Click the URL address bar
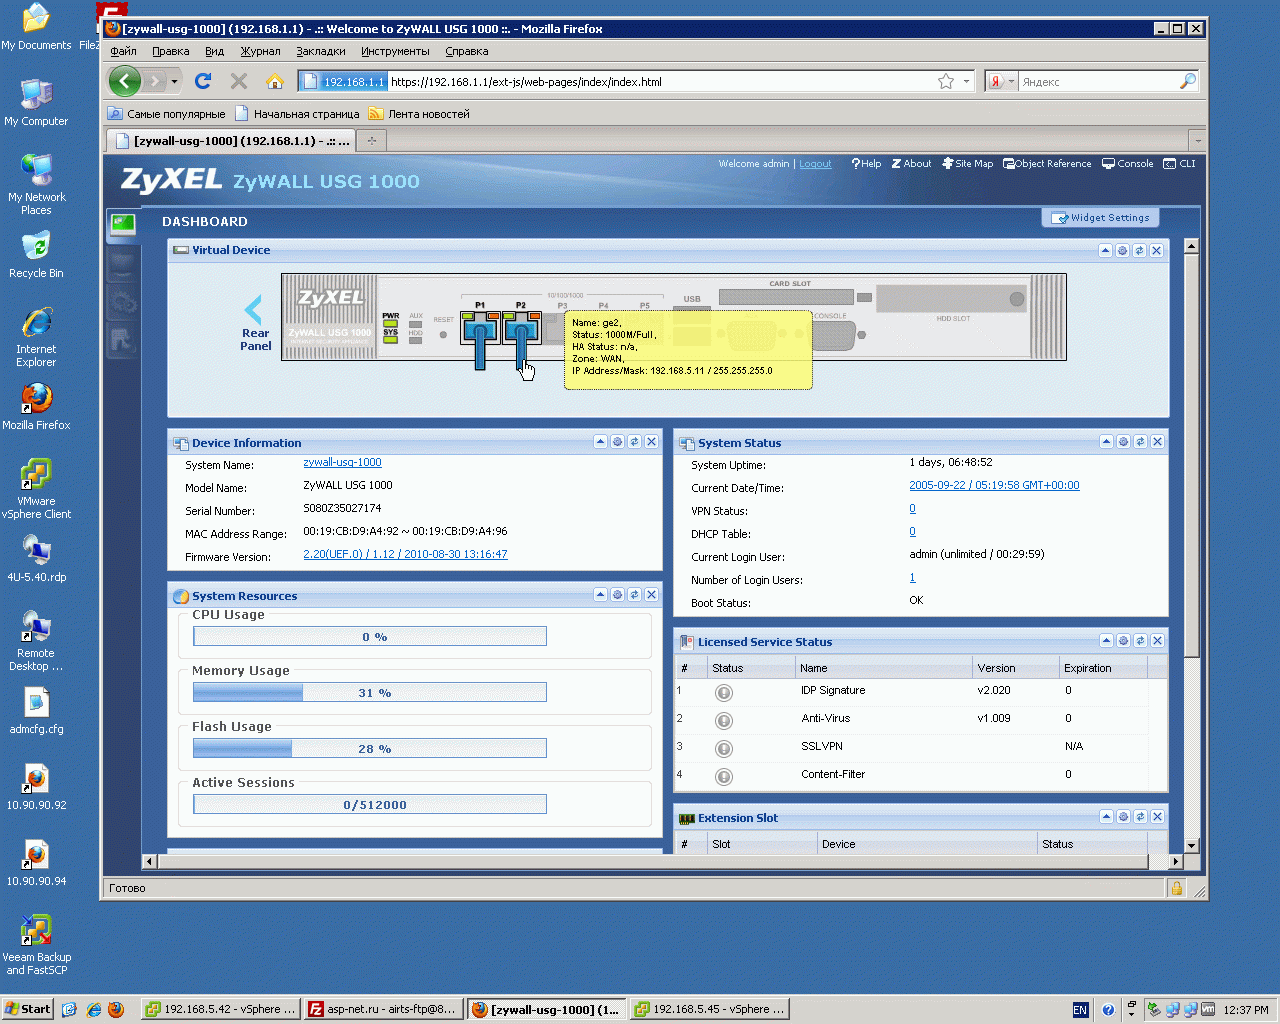 (661, 82)
